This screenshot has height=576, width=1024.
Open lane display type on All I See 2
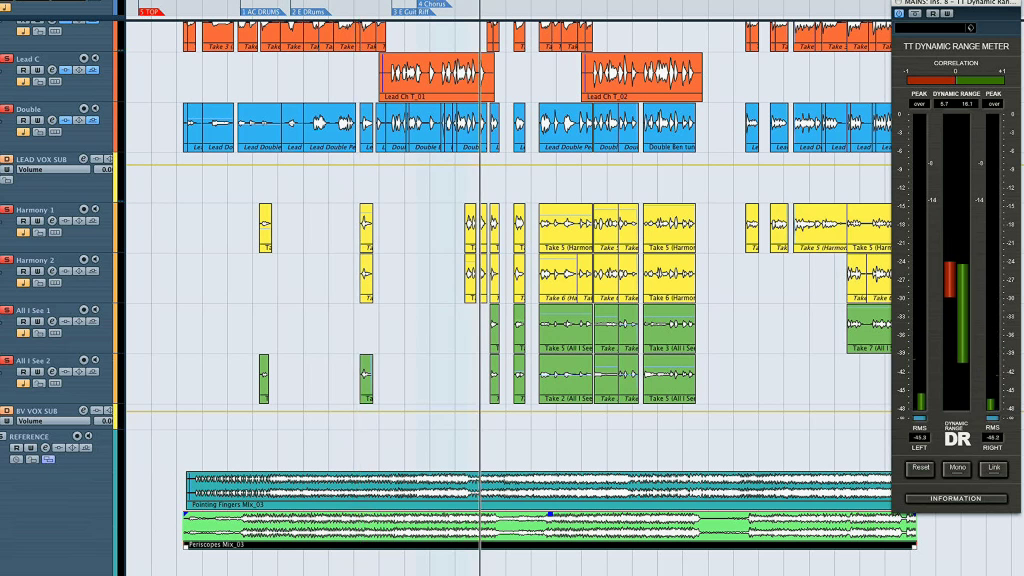pos(55,383)
